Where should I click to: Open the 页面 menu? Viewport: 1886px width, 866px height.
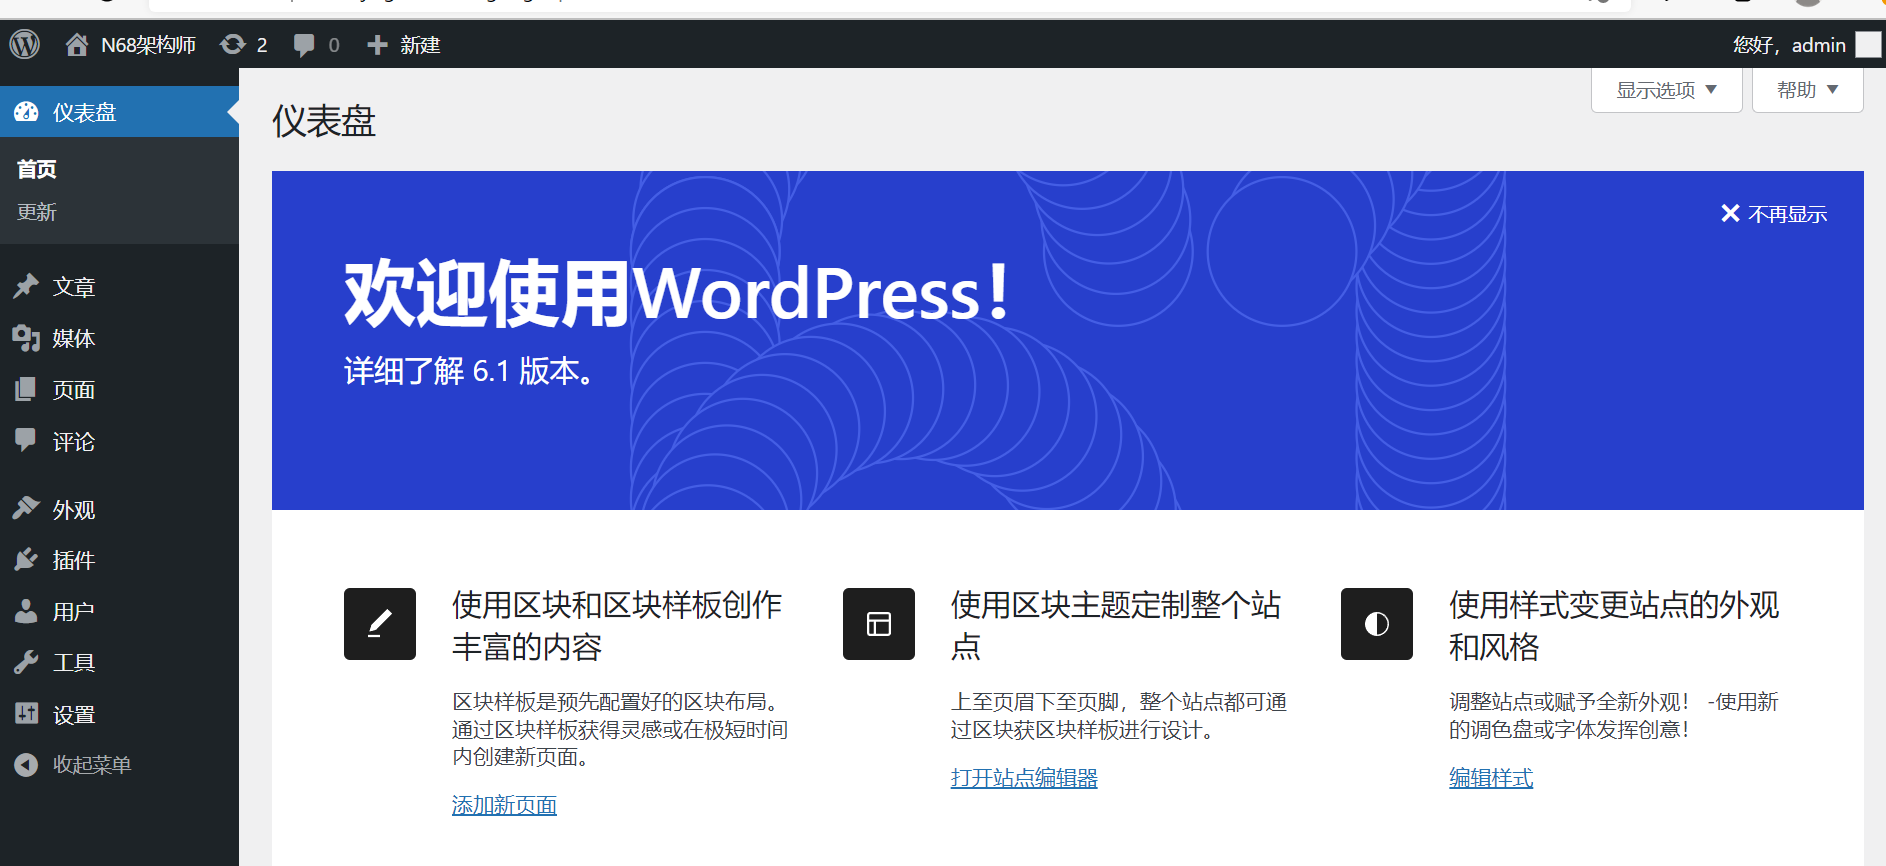click(119, 389)
